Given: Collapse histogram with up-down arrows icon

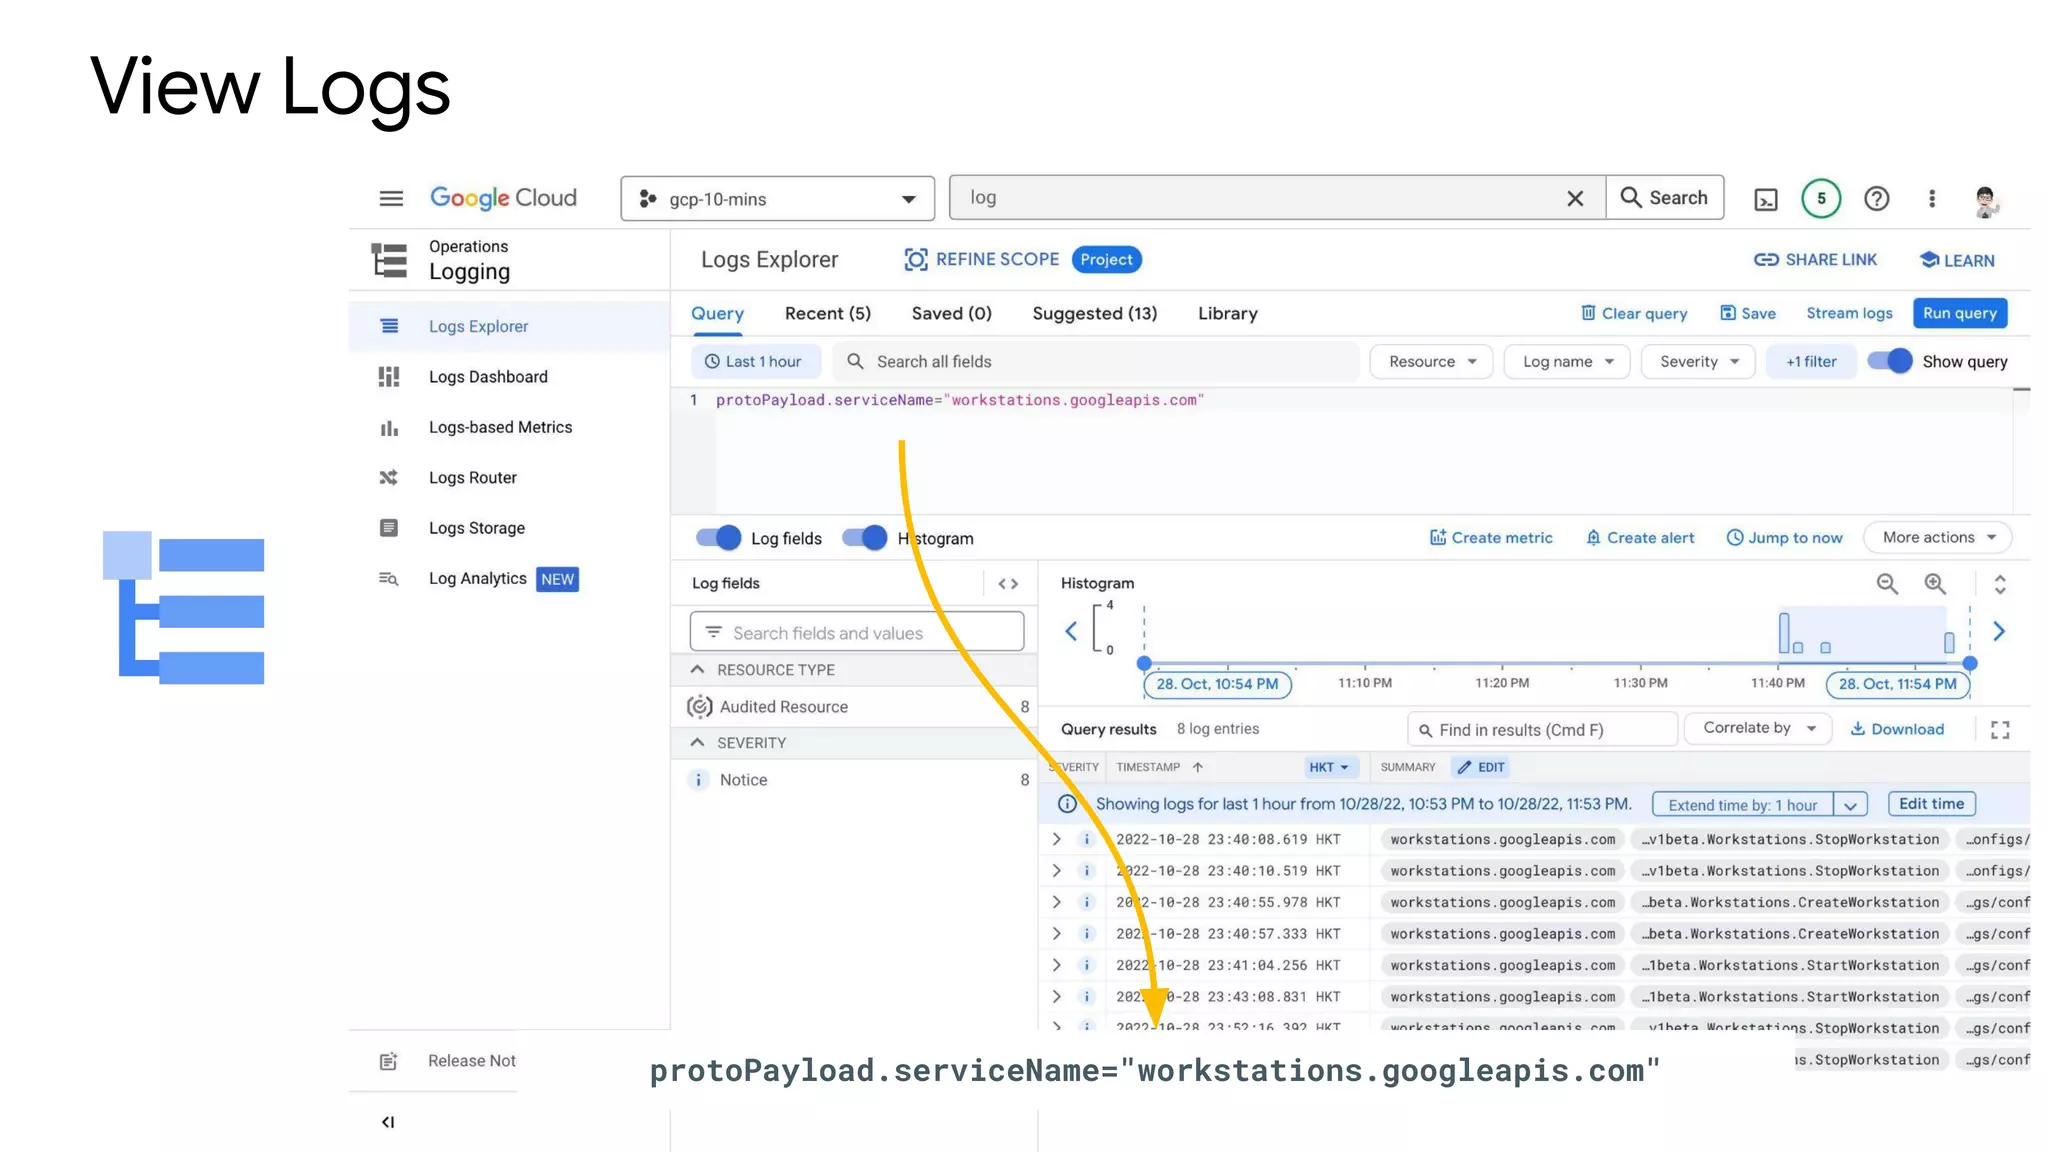Looking at the screenshot, I should coord(2000,584).
